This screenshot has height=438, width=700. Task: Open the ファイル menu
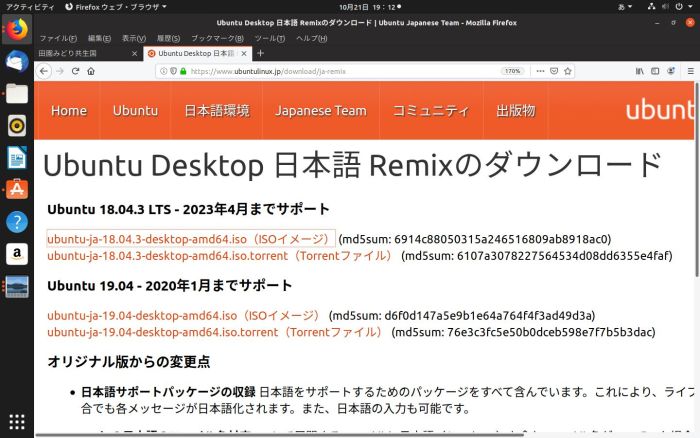pos(58,38)
